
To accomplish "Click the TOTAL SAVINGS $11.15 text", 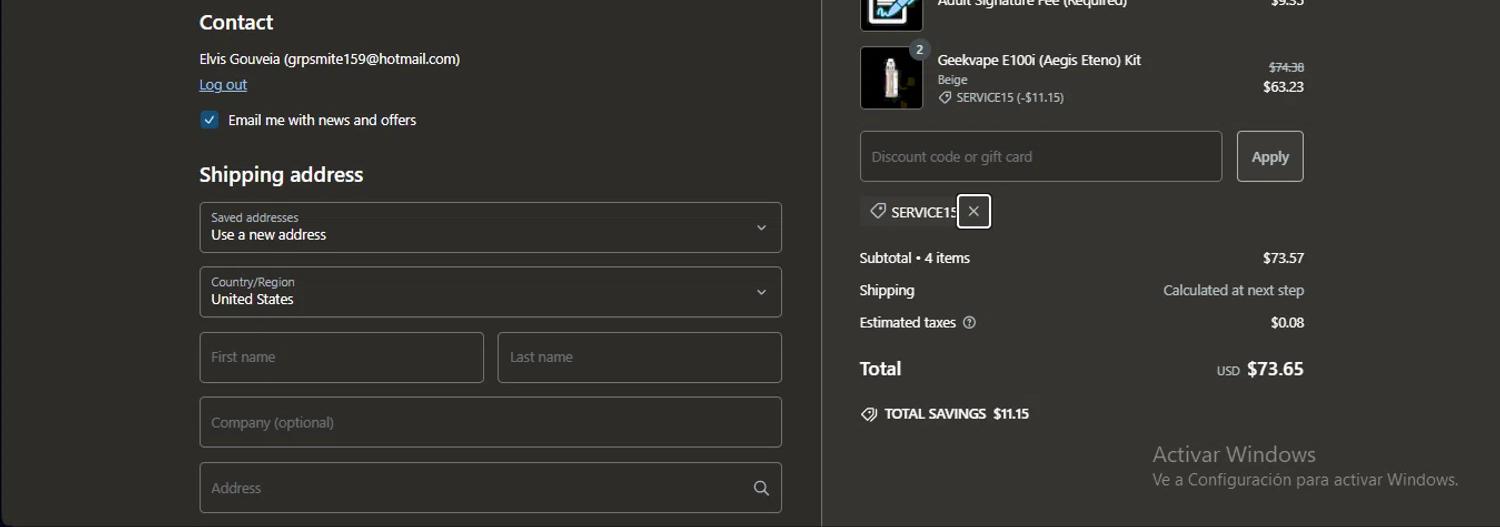I will pyautogui.click(x=956, y=414).
